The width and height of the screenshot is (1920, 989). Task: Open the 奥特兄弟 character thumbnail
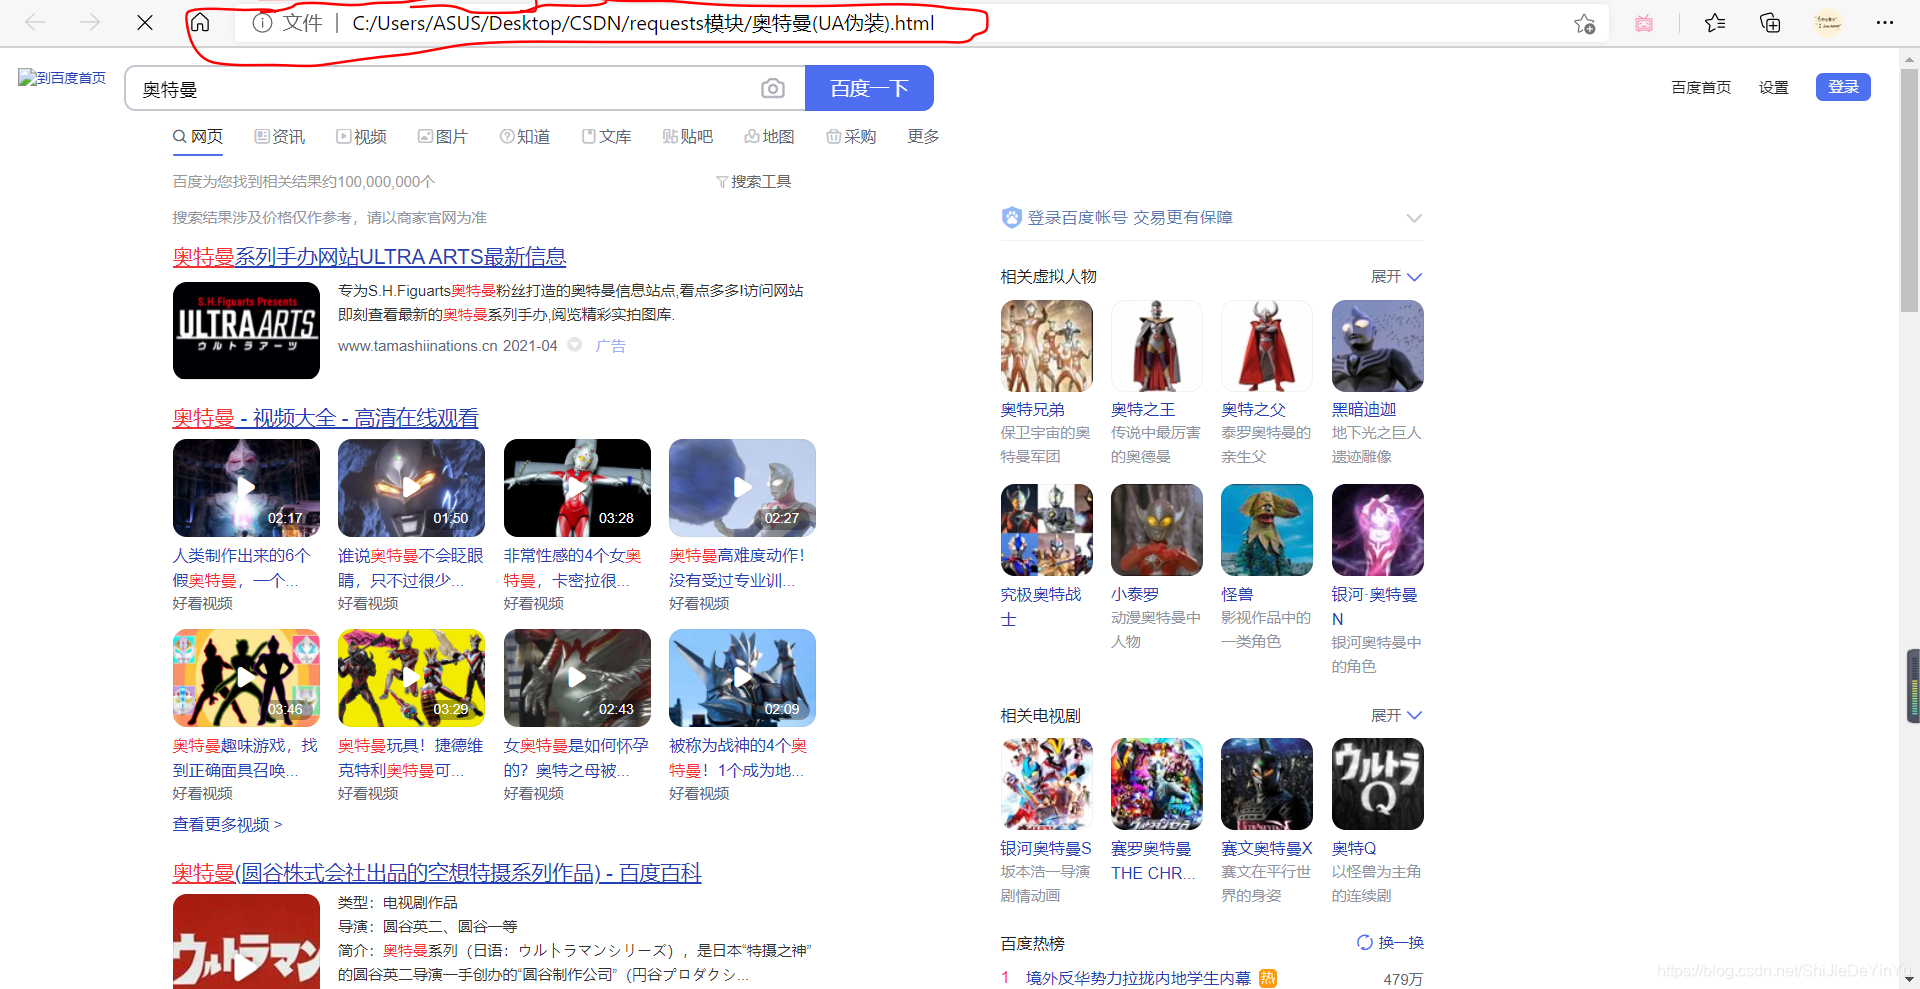click(1046, 346)
